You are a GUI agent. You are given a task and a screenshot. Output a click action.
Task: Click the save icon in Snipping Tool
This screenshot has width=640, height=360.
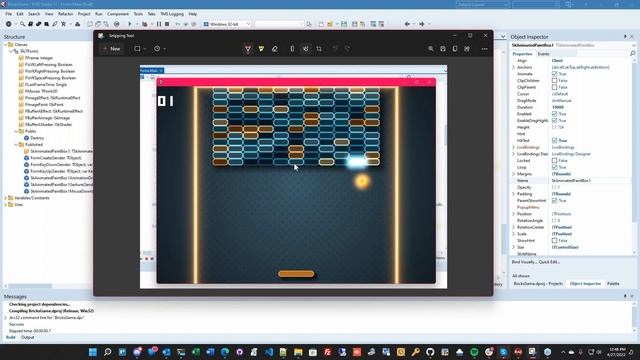(x=443, y=49)
